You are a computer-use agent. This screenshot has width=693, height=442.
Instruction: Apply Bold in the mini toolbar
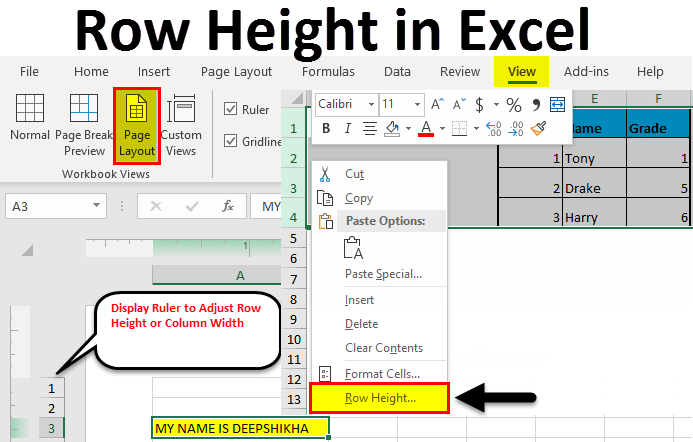point(326,128)
